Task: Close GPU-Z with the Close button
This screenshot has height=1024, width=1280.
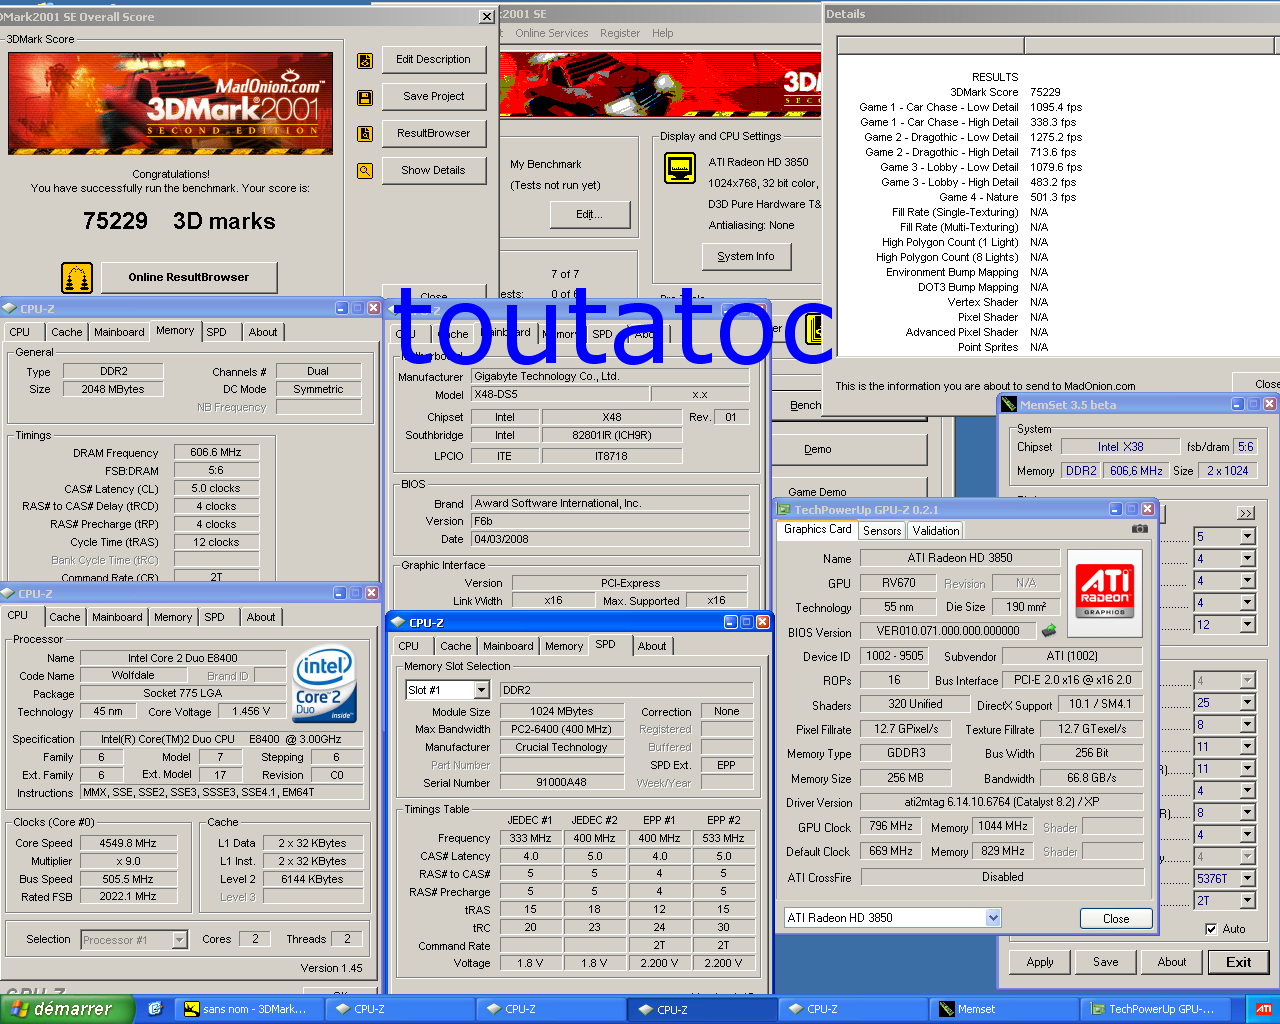Action: 1116,918
